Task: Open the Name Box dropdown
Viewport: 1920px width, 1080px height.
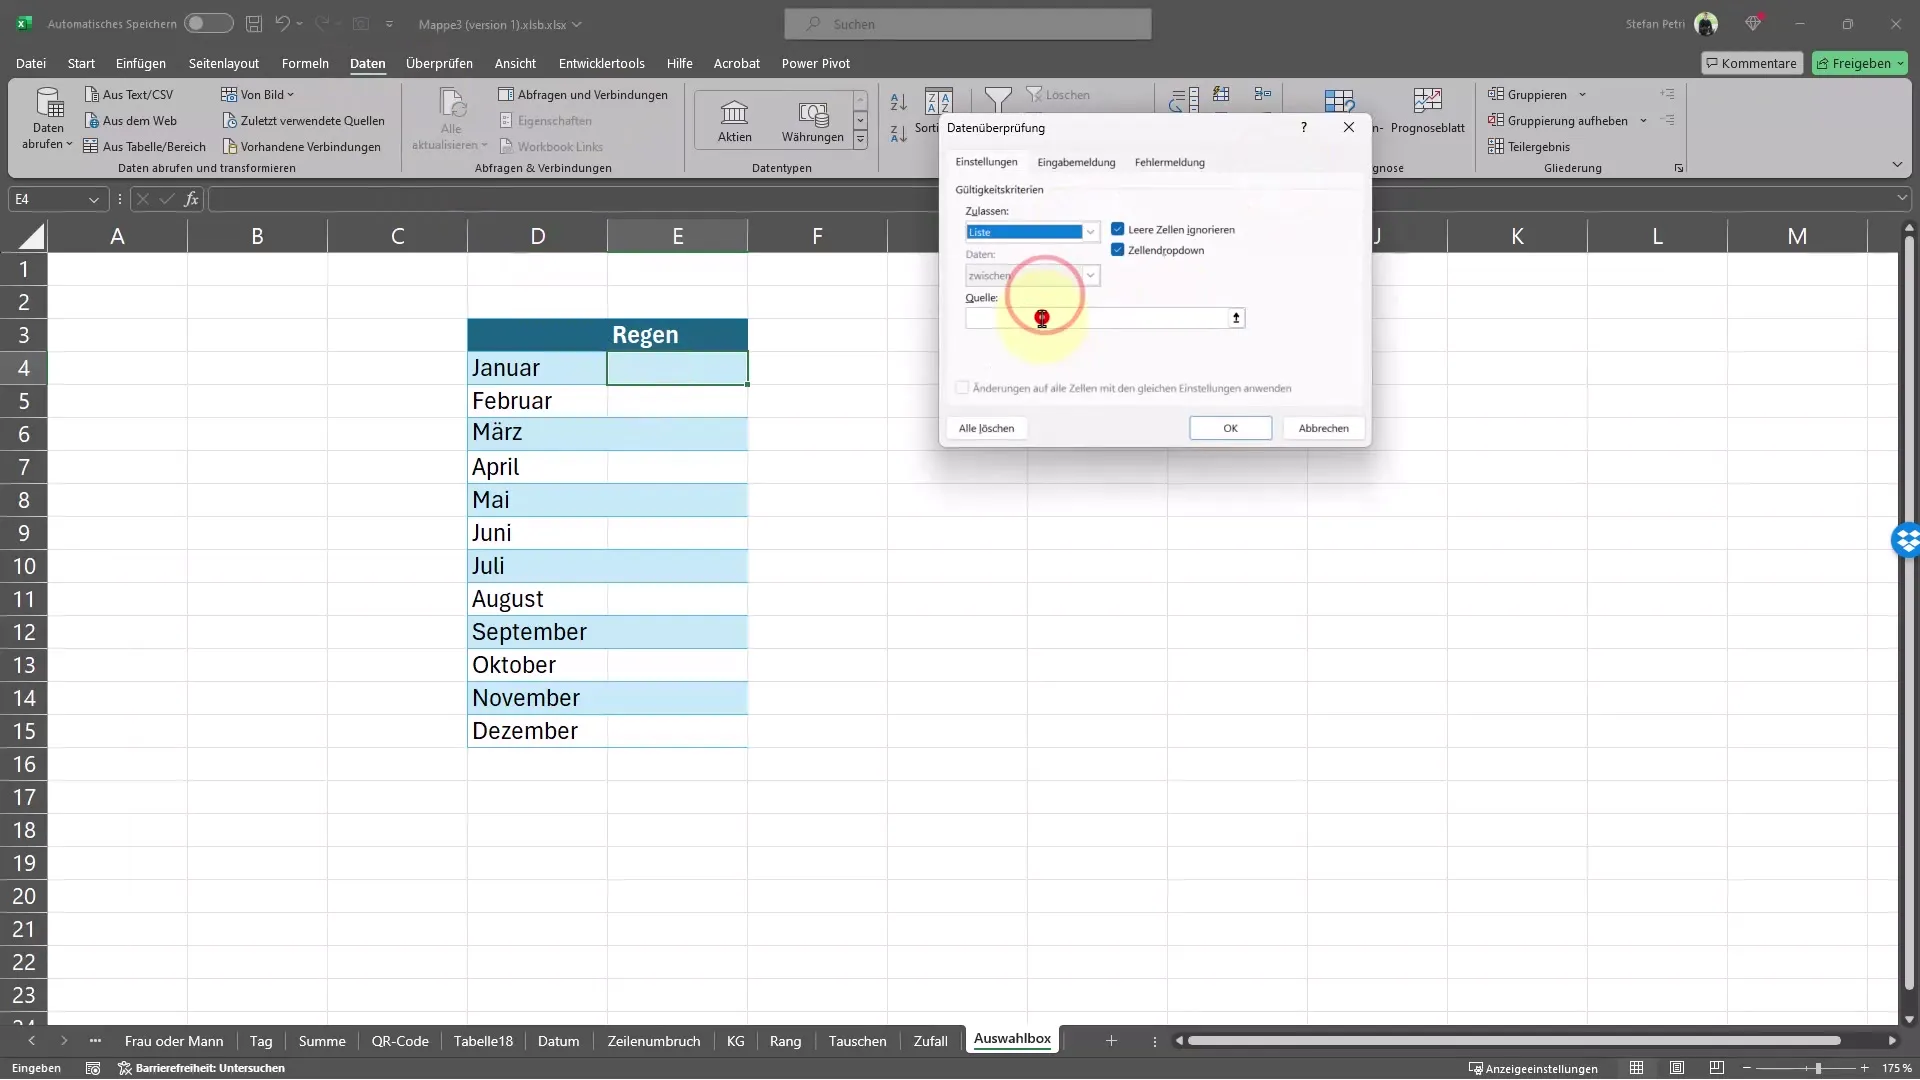Action: point(94,199)
